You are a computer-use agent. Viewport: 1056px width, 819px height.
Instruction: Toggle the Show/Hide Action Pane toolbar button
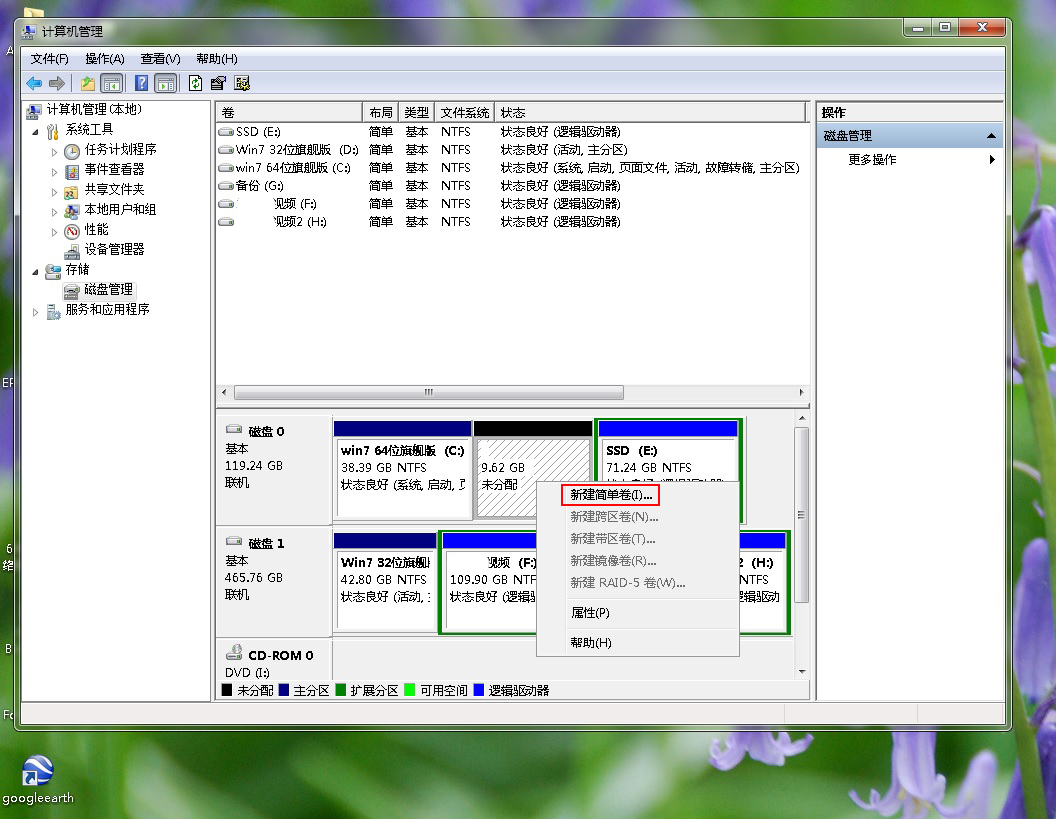pyautogui.click(x=166, y=84)
